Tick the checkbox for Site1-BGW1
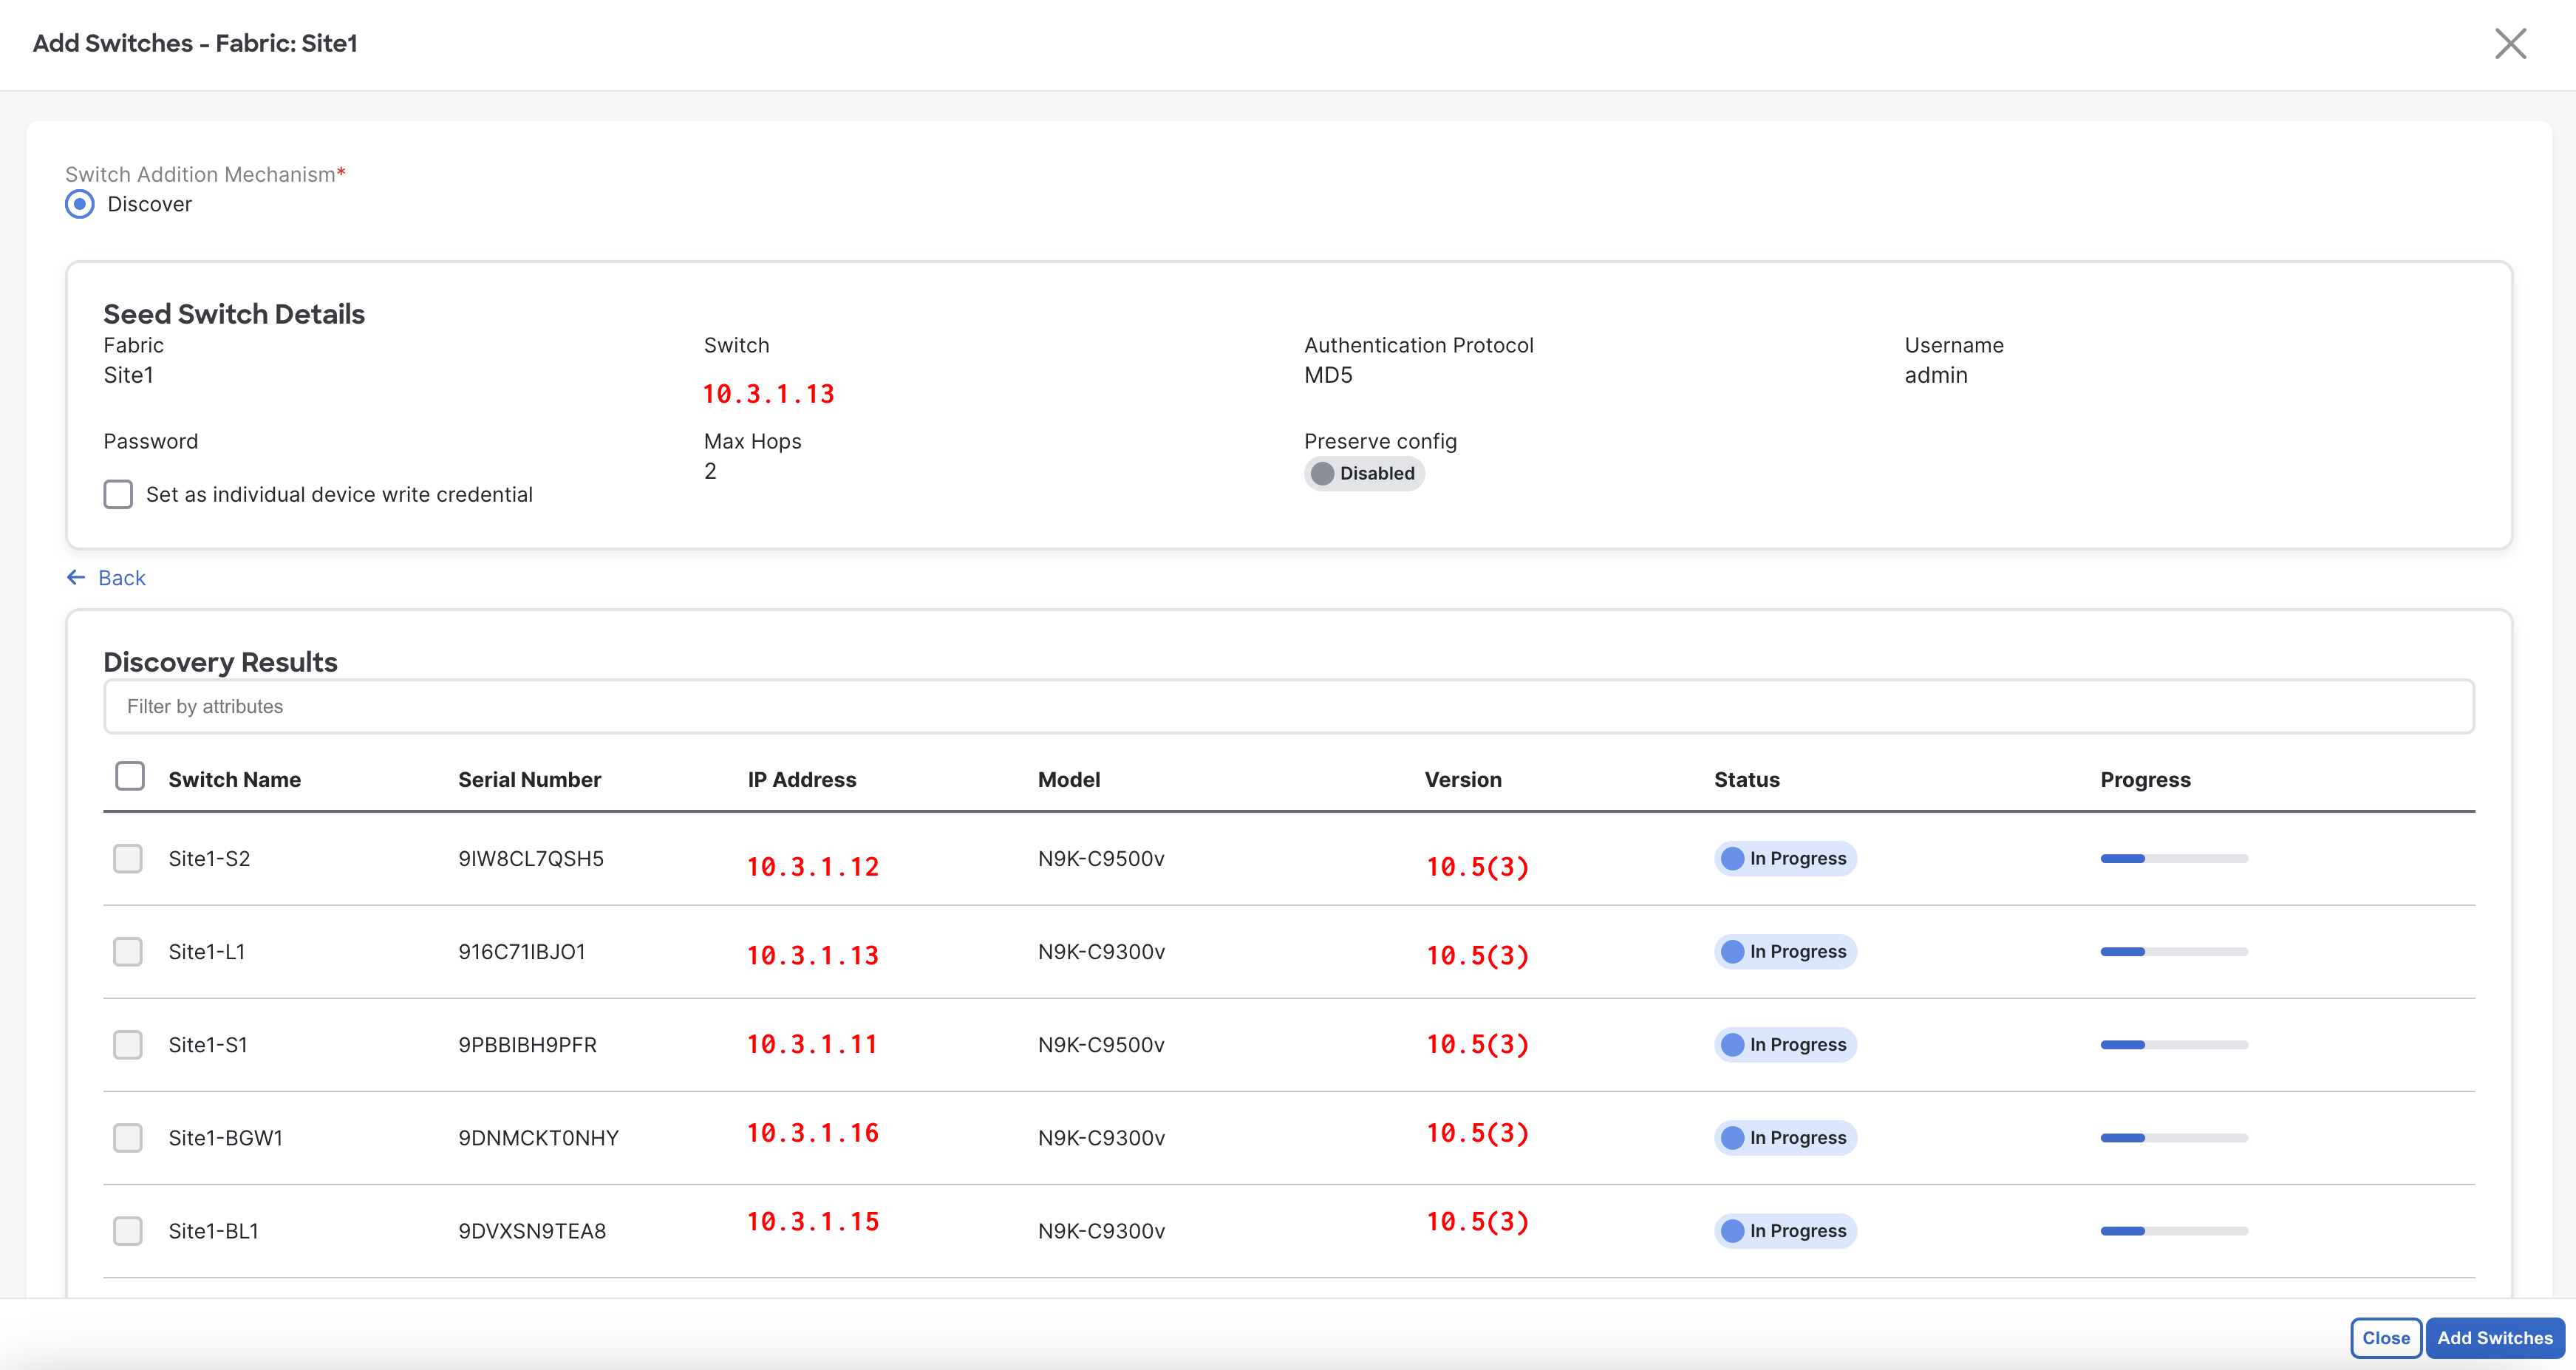The height and width of the screenshot is (1370, 2576). point(128,1137)
